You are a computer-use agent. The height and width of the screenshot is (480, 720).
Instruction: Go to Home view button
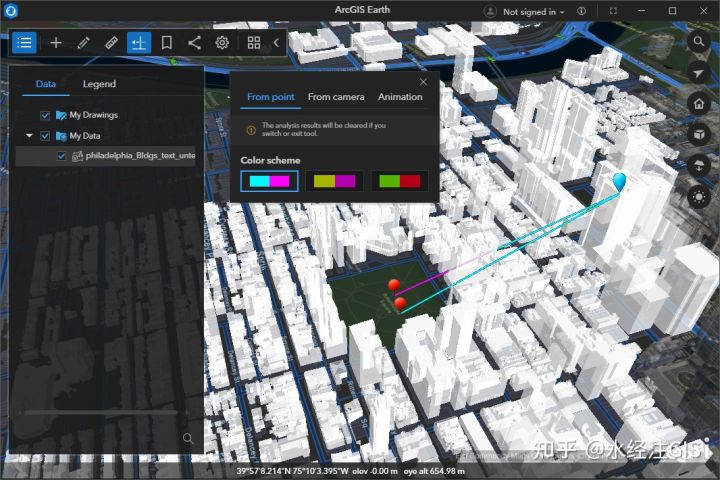[x=698, y=104]
